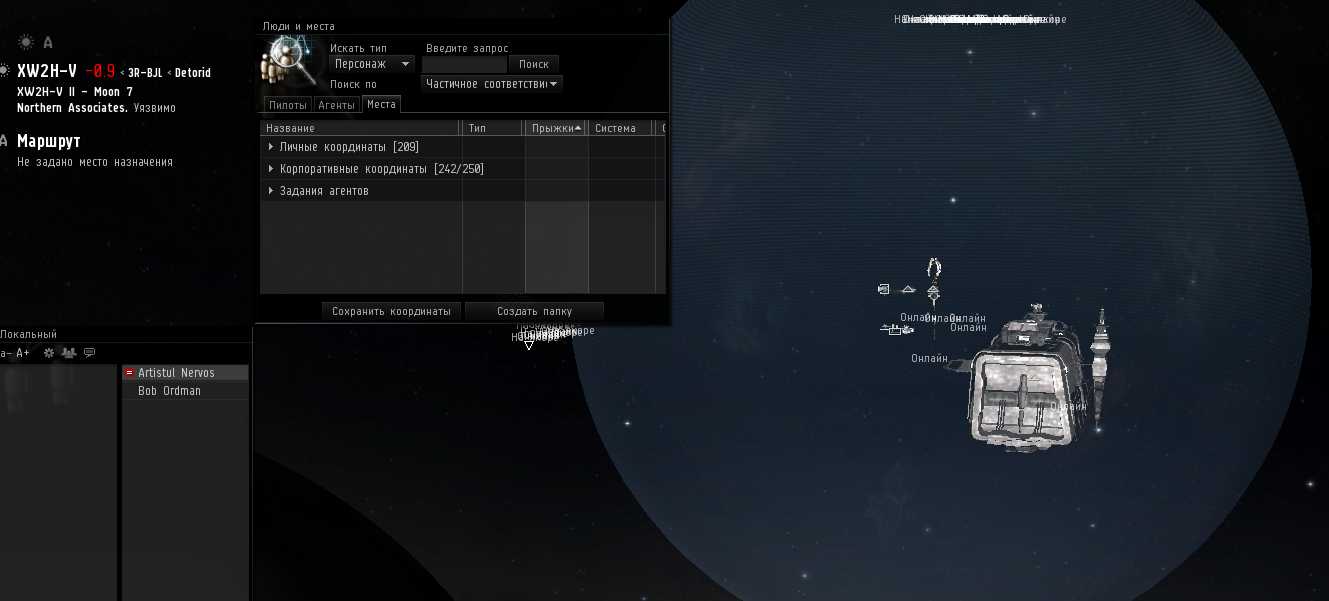Click the search query input field
Image resolution: width=1329 pixels, height=601 pixels.
coord(464,64)
